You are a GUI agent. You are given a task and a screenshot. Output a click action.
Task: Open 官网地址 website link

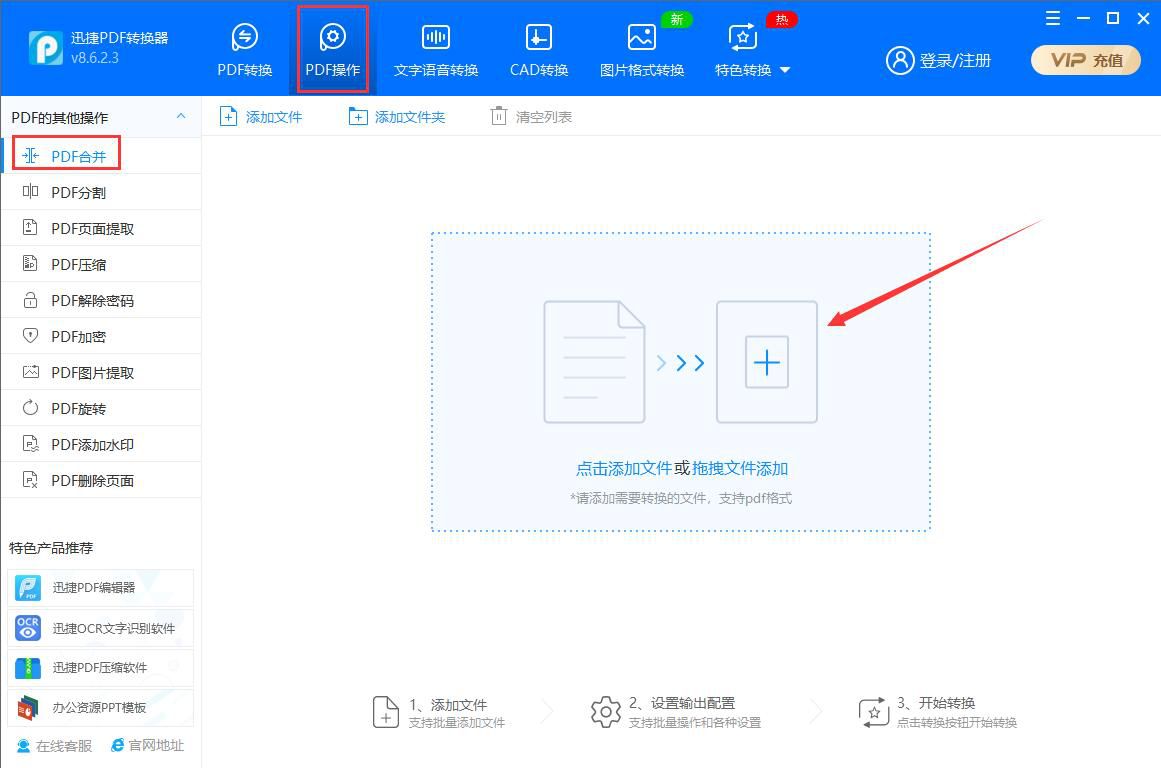coord(147,745)
